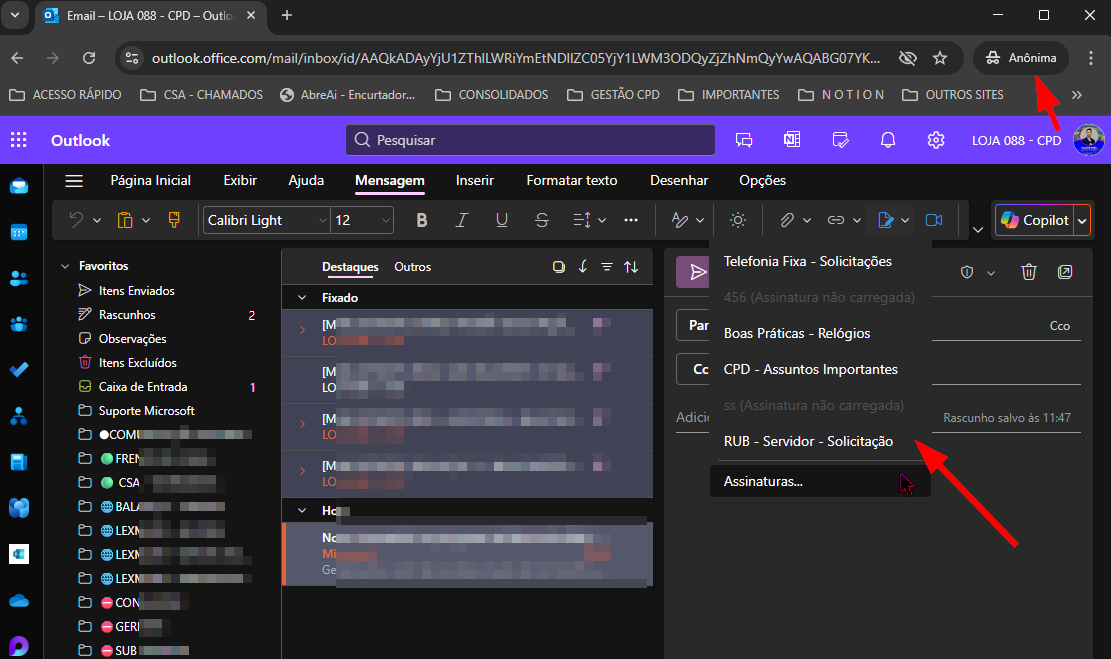Click the Signature pen icon

(x=886, y=220)
